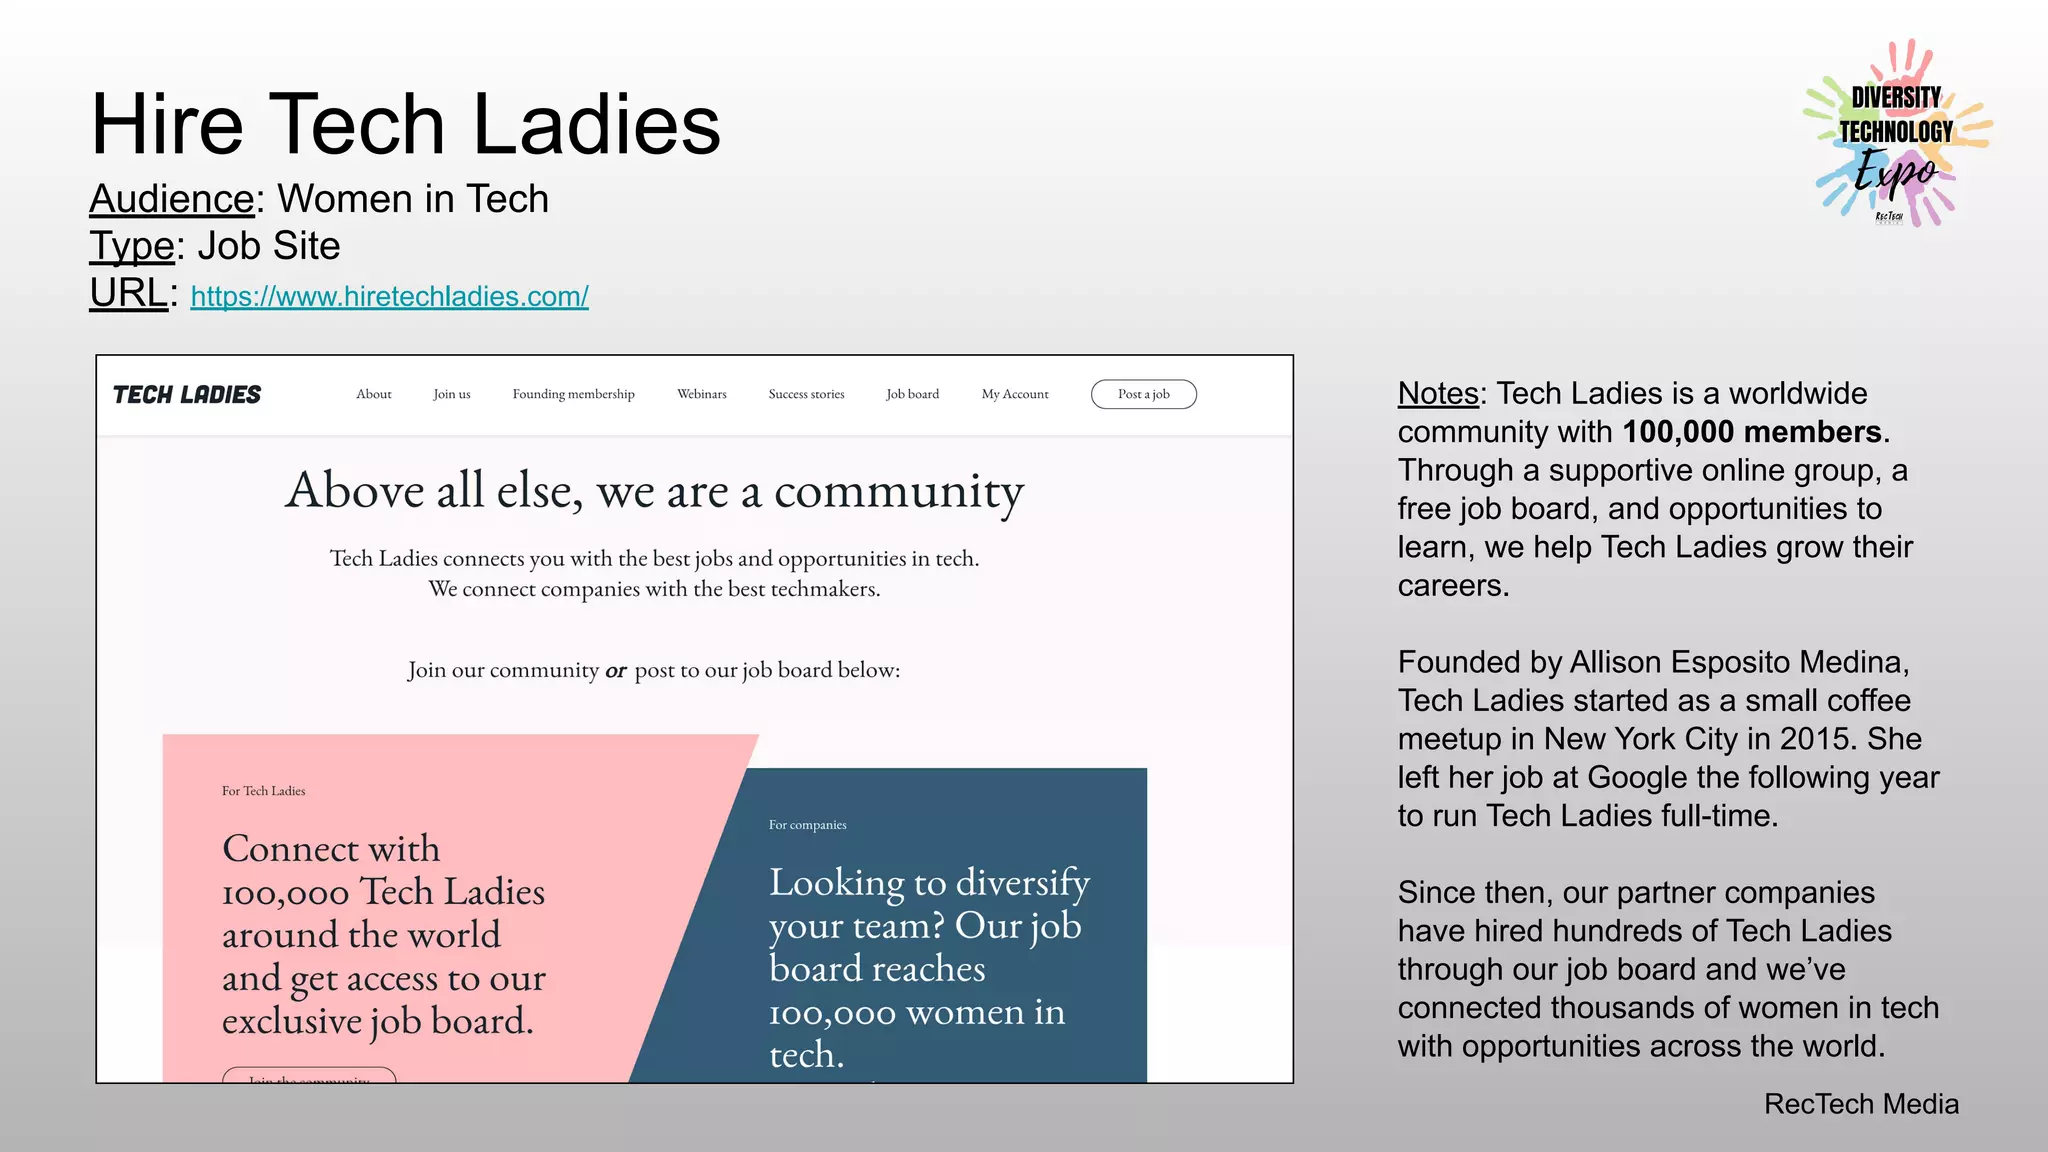The height and width of the screenshot is (1152, 2048).
Task: Click the 'RecTech Media' footer text
Action: tap(1861, 1104)
